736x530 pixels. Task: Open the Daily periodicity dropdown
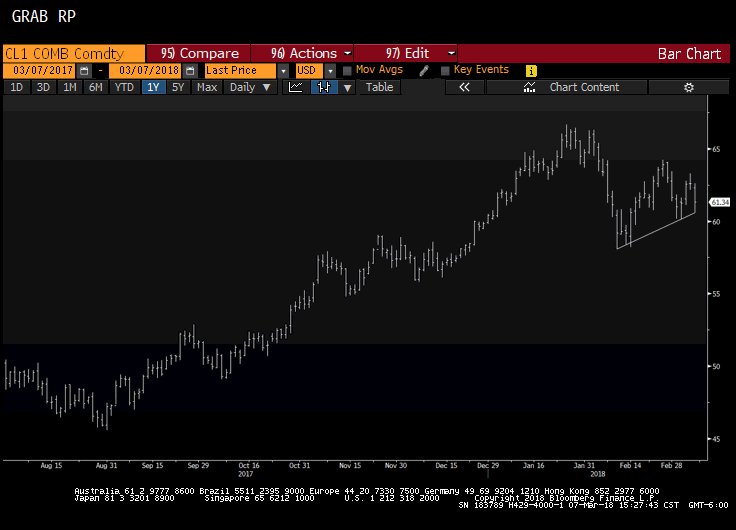click(x=250, y=87)
